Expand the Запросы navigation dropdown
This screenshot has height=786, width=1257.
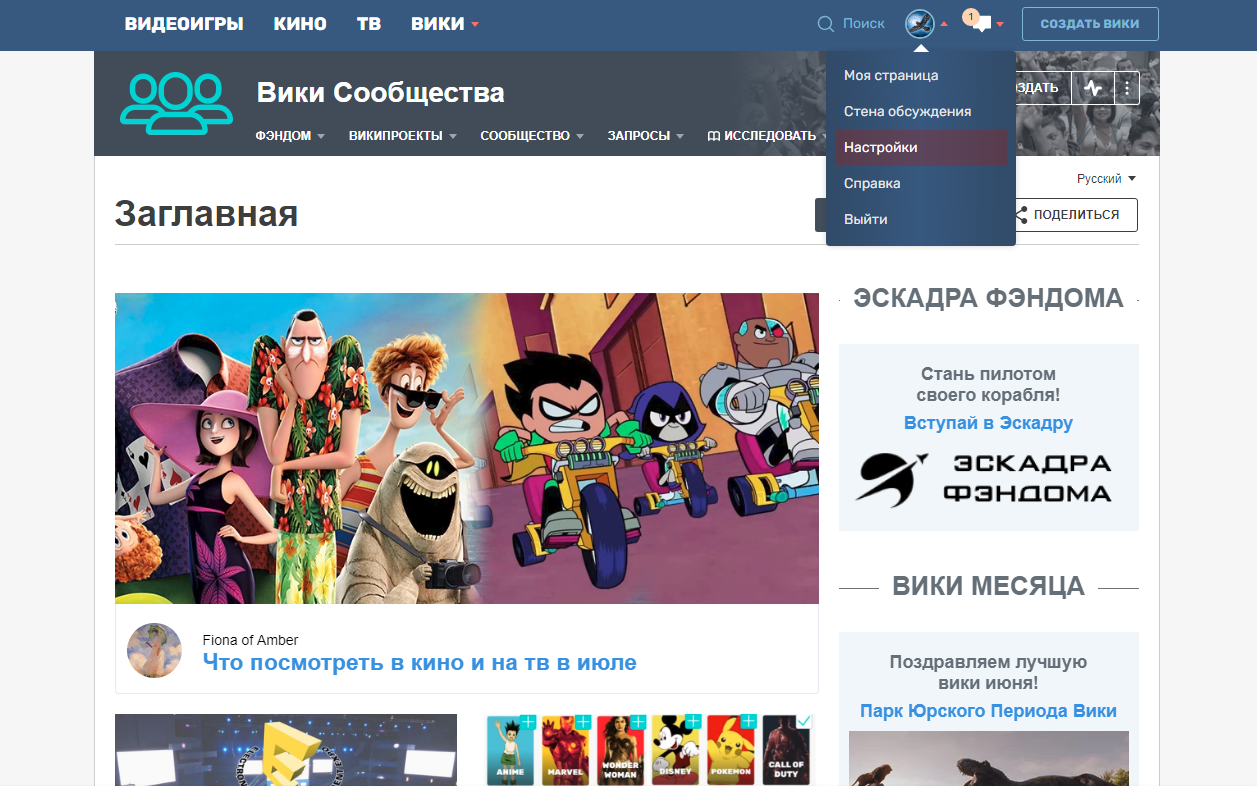point(680,136)
